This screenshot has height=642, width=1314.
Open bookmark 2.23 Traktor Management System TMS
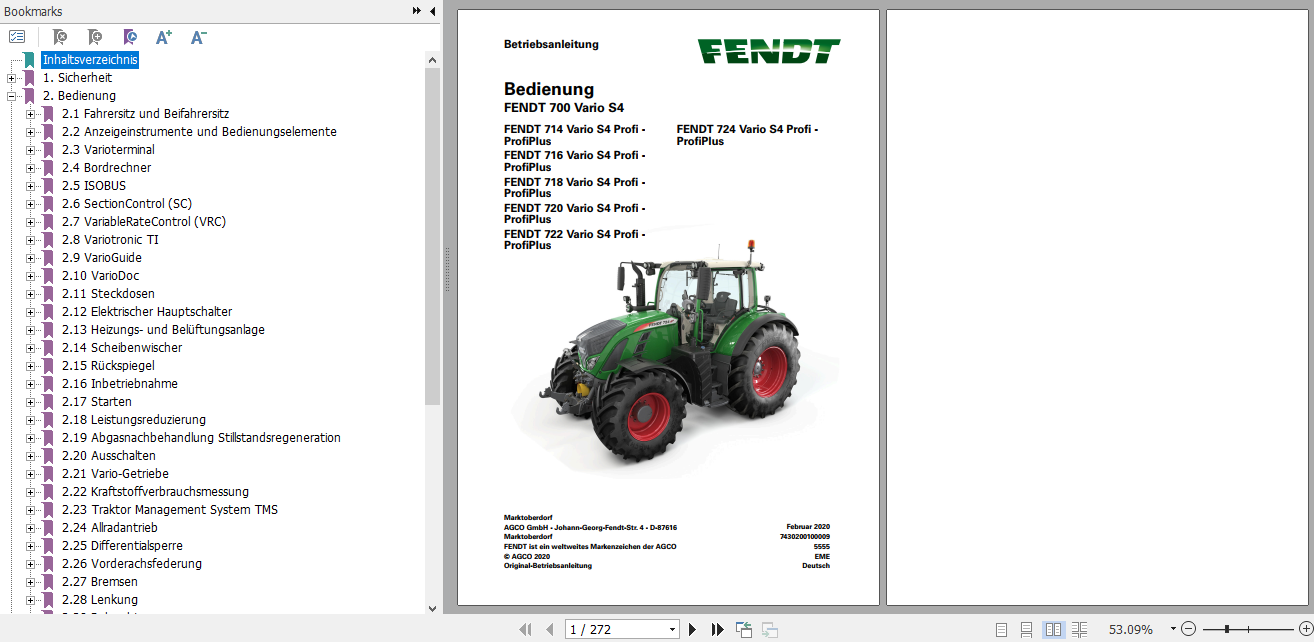[x=170, y=510]
